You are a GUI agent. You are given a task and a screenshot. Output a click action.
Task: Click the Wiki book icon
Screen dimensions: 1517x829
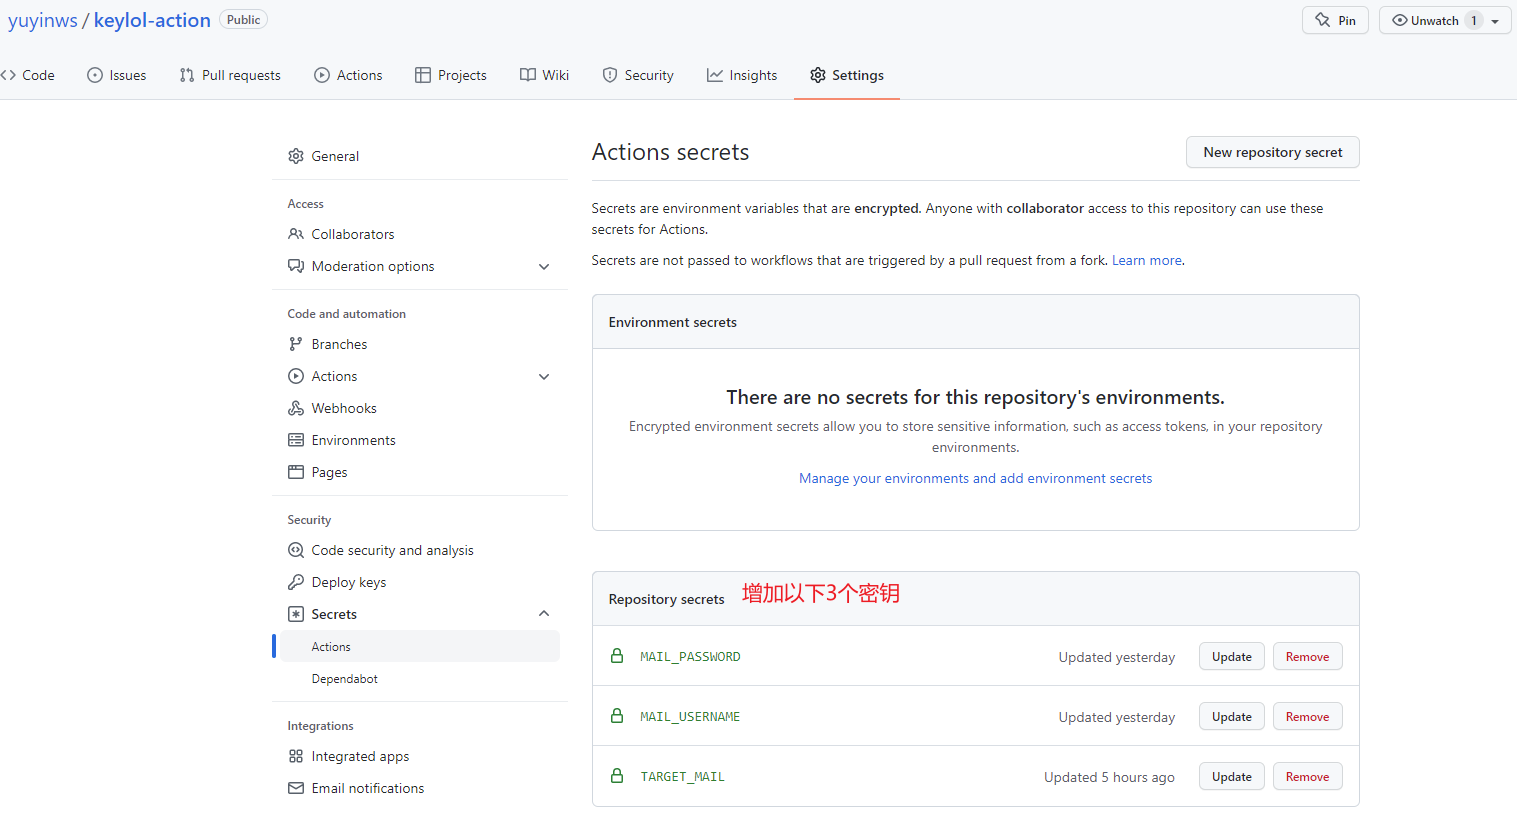coord(528,75)
